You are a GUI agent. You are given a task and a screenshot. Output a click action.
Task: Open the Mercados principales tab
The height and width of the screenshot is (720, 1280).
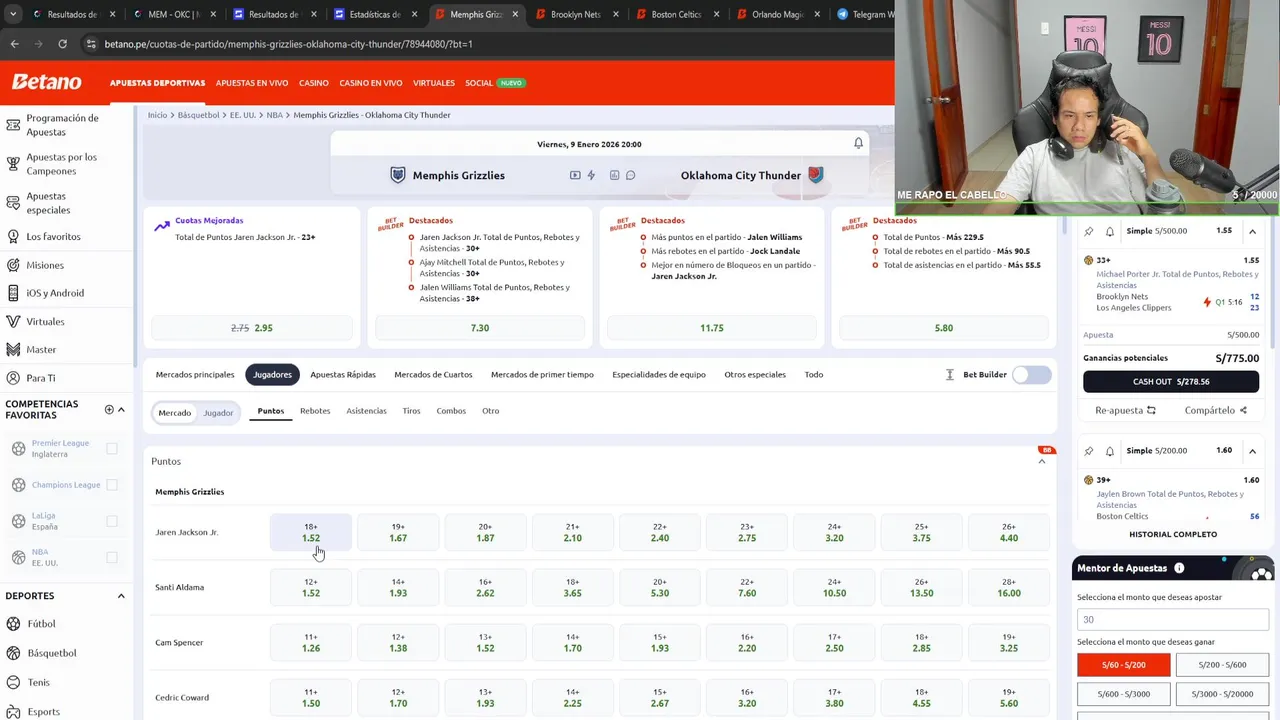coord(195,375)
